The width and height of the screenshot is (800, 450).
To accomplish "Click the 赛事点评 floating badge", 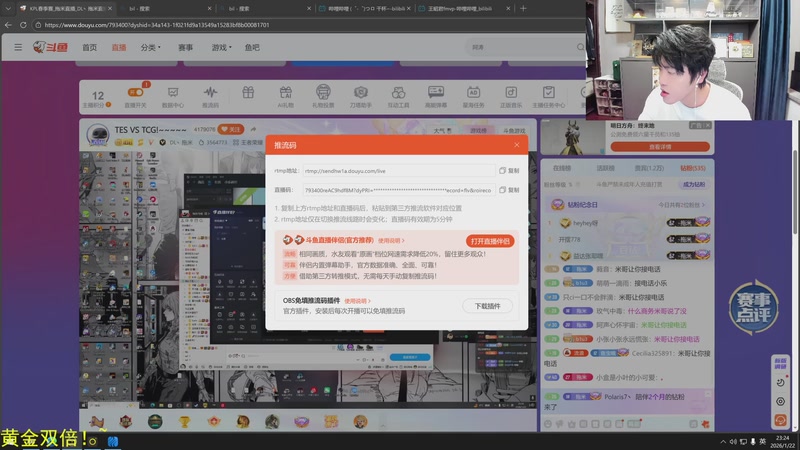I will 754,307.
